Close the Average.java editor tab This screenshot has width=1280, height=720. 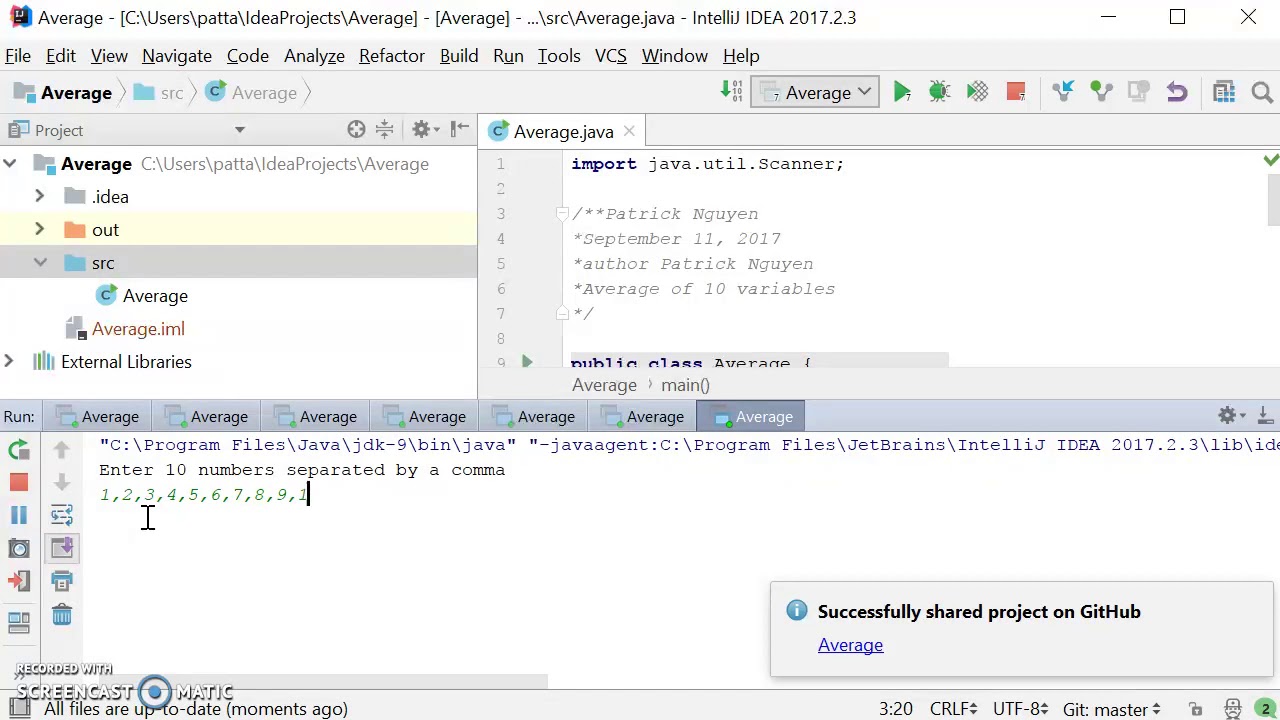pos(629,132)
